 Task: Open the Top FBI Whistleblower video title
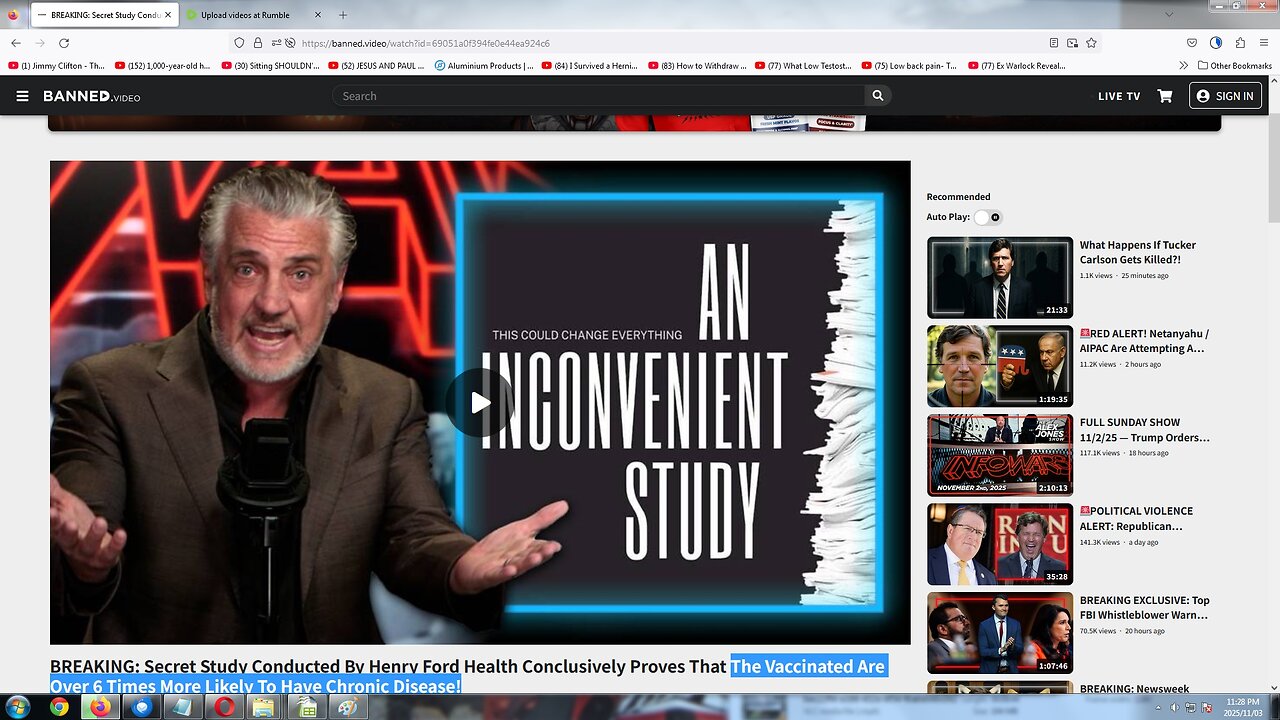click(x=1145, y=607)
